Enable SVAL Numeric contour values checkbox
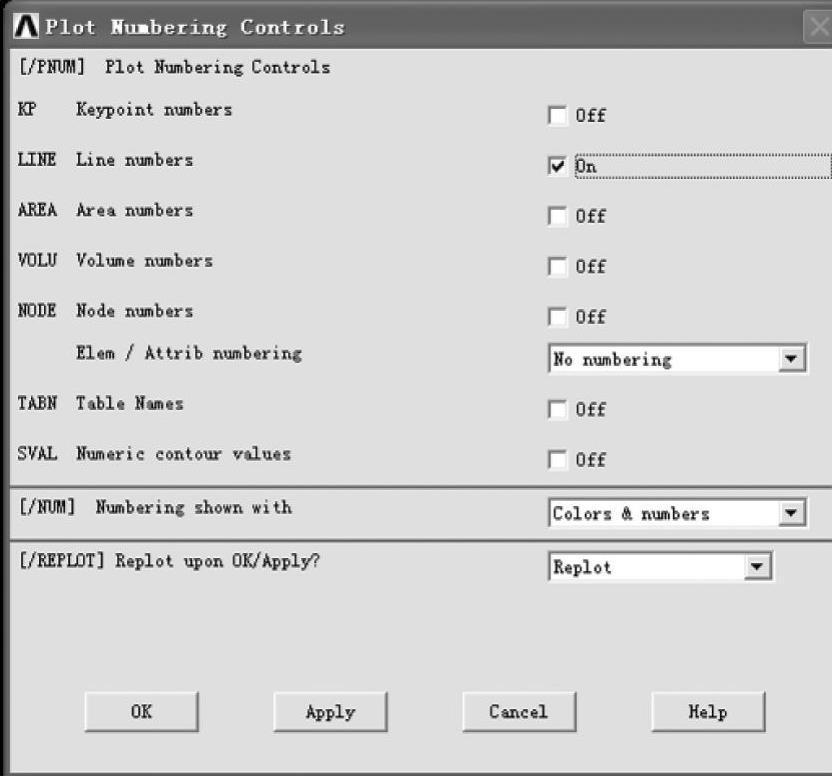 pyautogui.click(x=557, y=460)
